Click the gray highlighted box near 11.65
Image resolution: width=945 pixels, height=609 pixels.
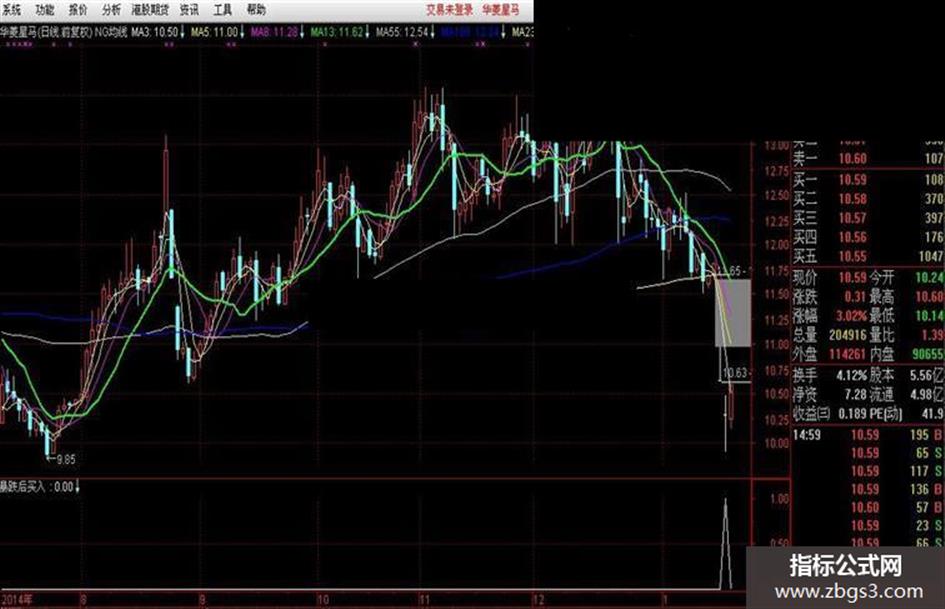(733, 313)
